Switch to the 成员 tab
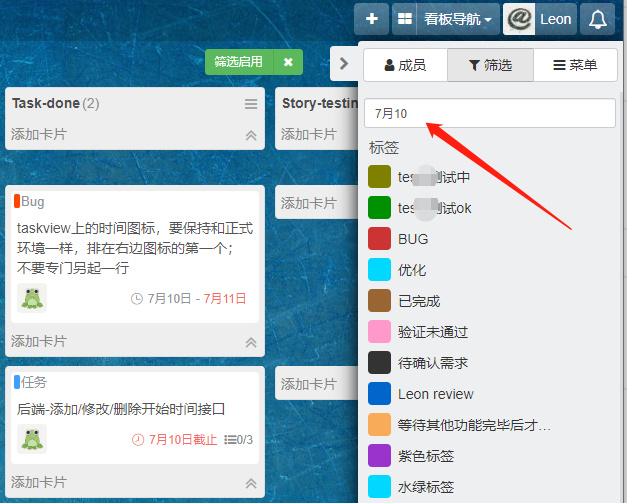 [x=404, y=65]
